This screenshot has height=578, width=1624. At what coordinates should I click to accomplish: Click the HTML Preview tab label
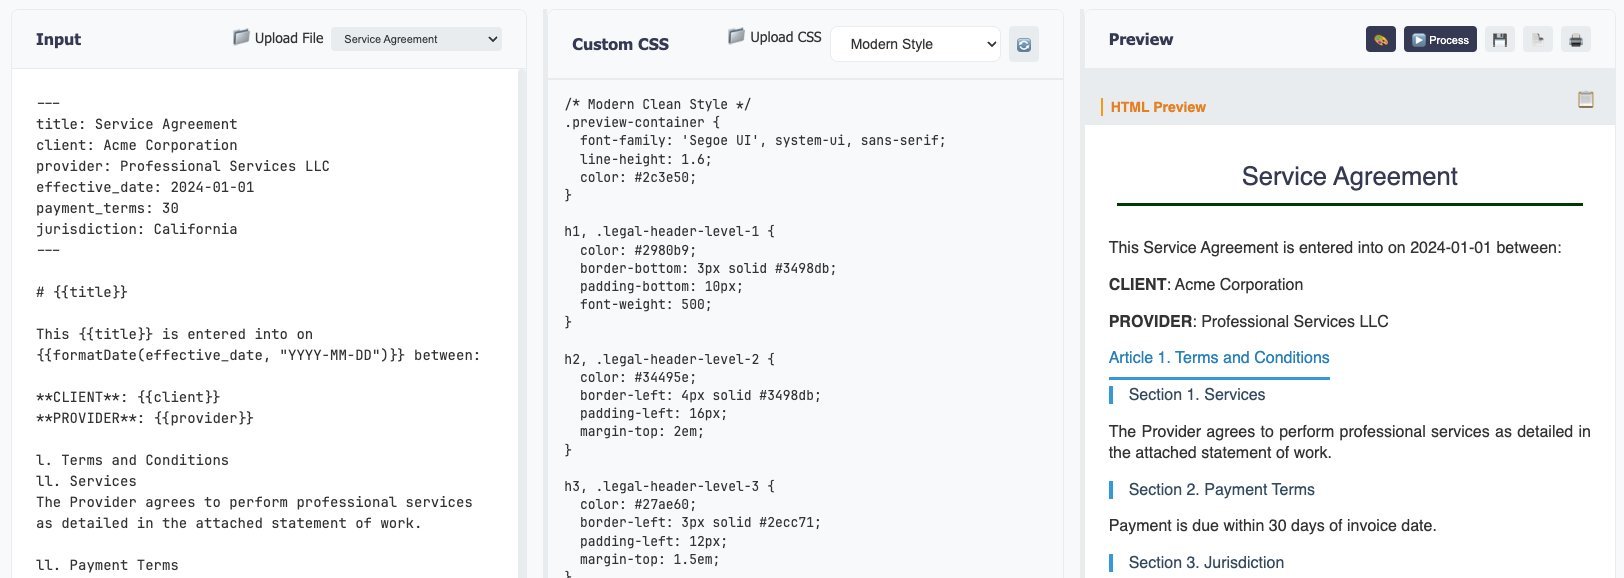[x=1158, y=107]
